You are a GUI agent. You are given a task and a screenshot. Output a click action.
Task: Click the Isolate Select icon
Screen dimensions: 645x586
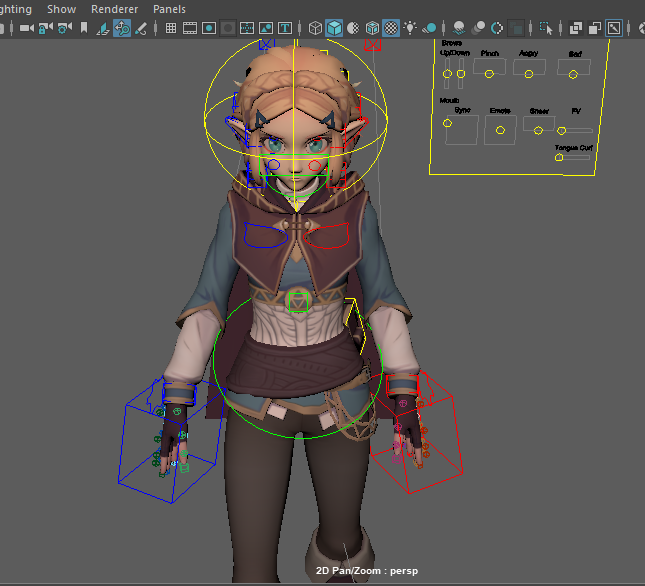(546, 28)
